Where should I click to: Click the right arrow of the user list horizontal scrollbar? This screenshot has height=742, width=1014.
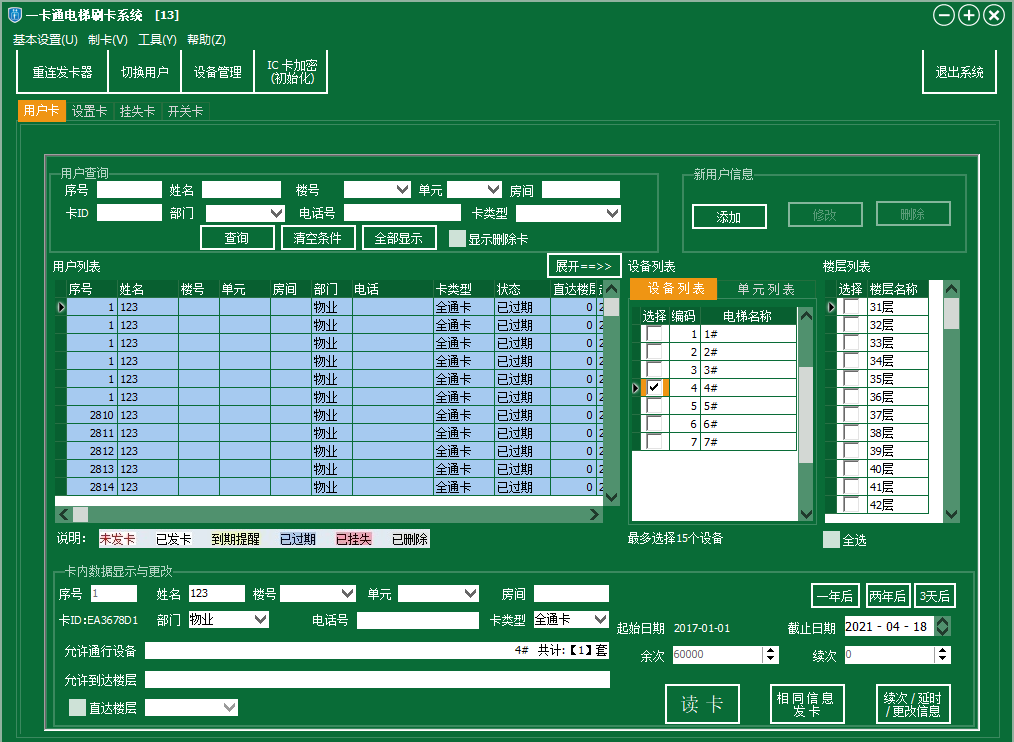coord(594,514)
